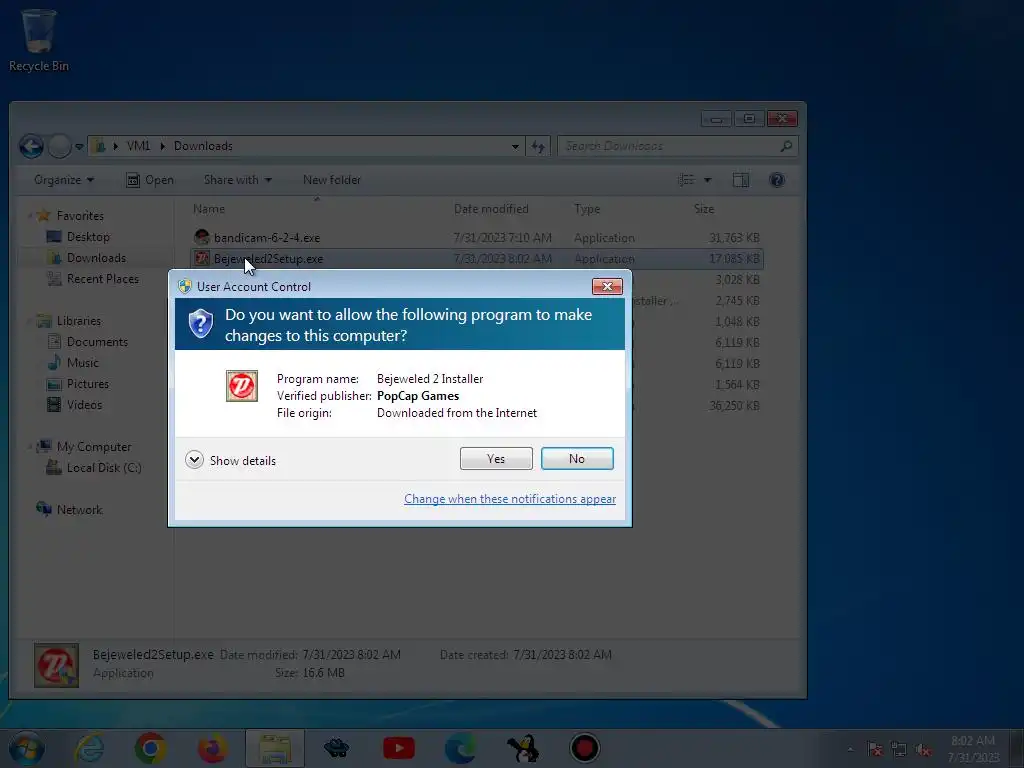Click the penguin icon on taskbar
This screenshot has width=1024, height=768.
tap(523, 748)
